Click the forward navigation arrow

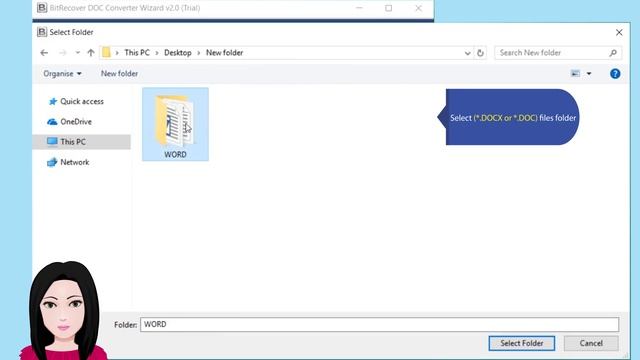pos(62,53)
